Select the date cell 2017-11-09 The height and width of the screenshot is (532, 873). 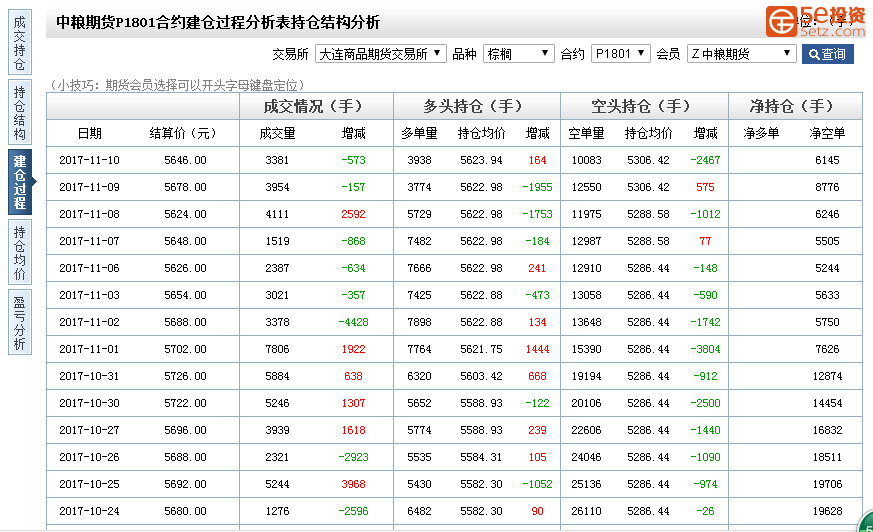(x=89, y=187)
